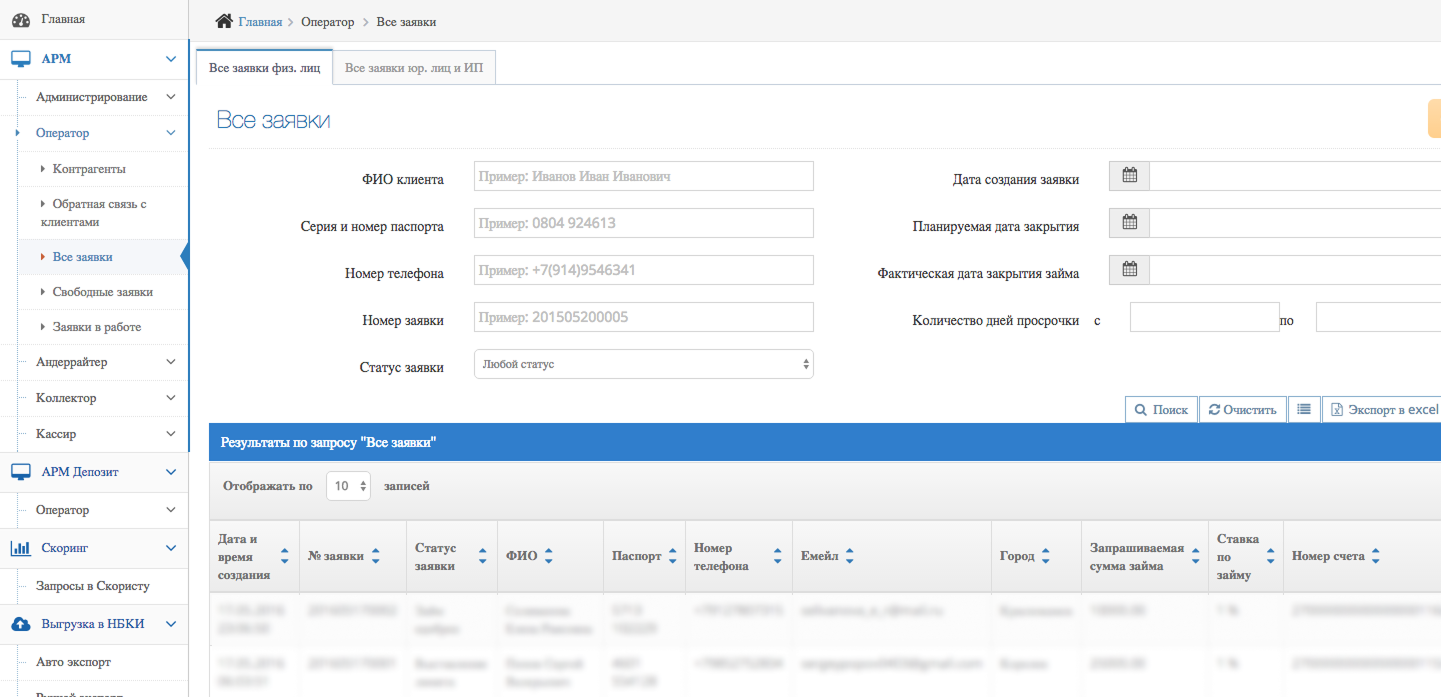Viewport: 1441px width, 697px height.
Task: Sort table by ФИО column arrows
Action: click(549, 557)
